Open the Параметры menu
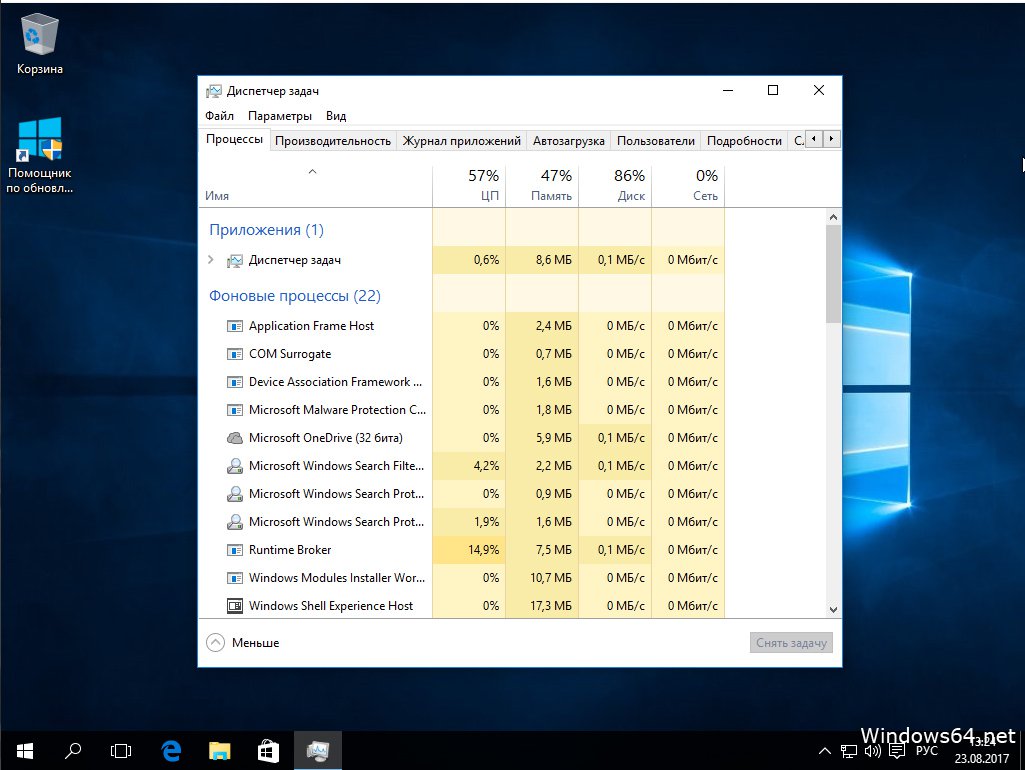The width and height of the screenshot is (1025, 770). coord(280,116)
